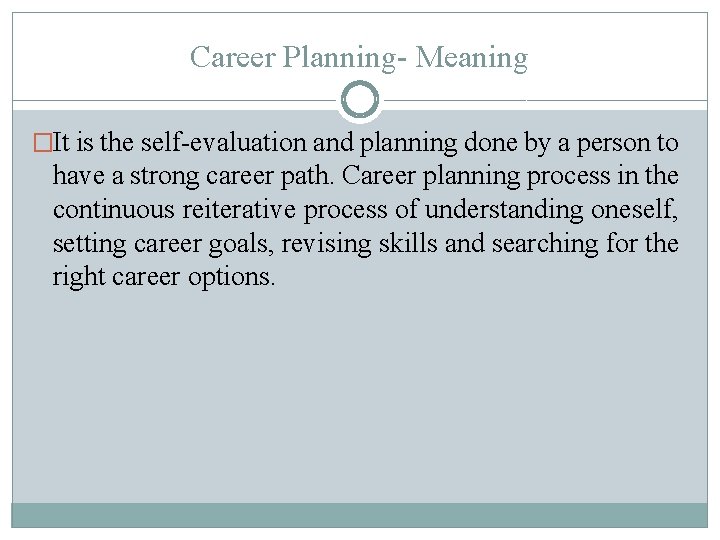Viewport: 720px width, 540px height.
Task: Click the words 'right career options.' in the last line
Action: point(163,277)
